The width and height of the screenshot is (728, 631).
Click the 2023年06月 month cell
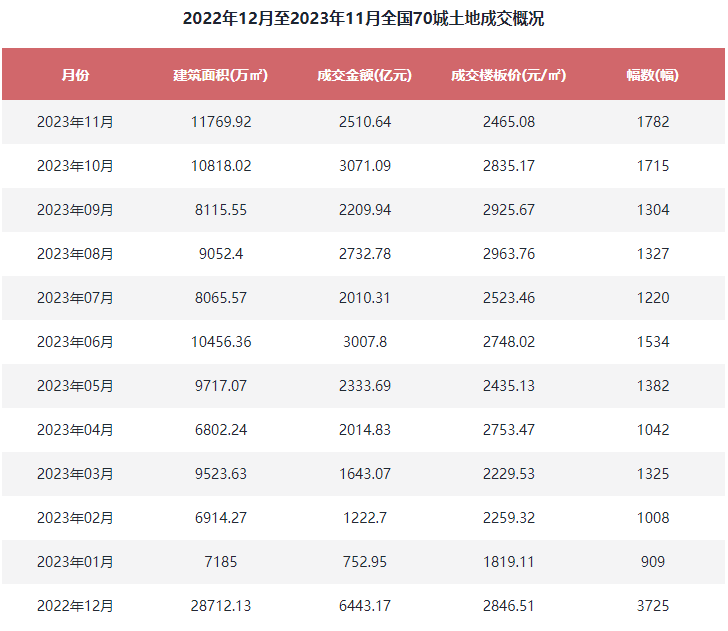pos(75,342)
